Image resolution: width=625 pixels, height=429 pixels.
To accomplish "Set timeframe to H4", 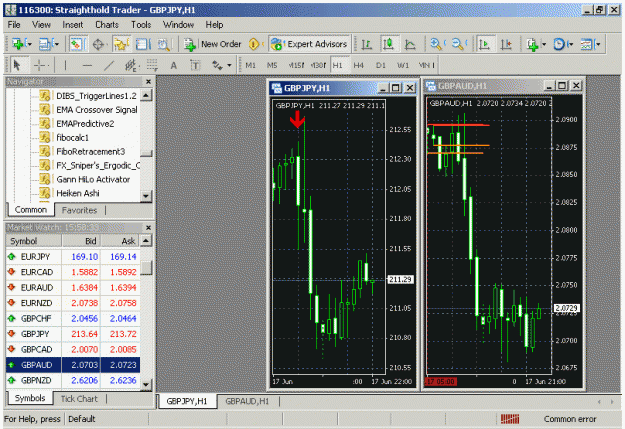I will [x=358, y=65].
